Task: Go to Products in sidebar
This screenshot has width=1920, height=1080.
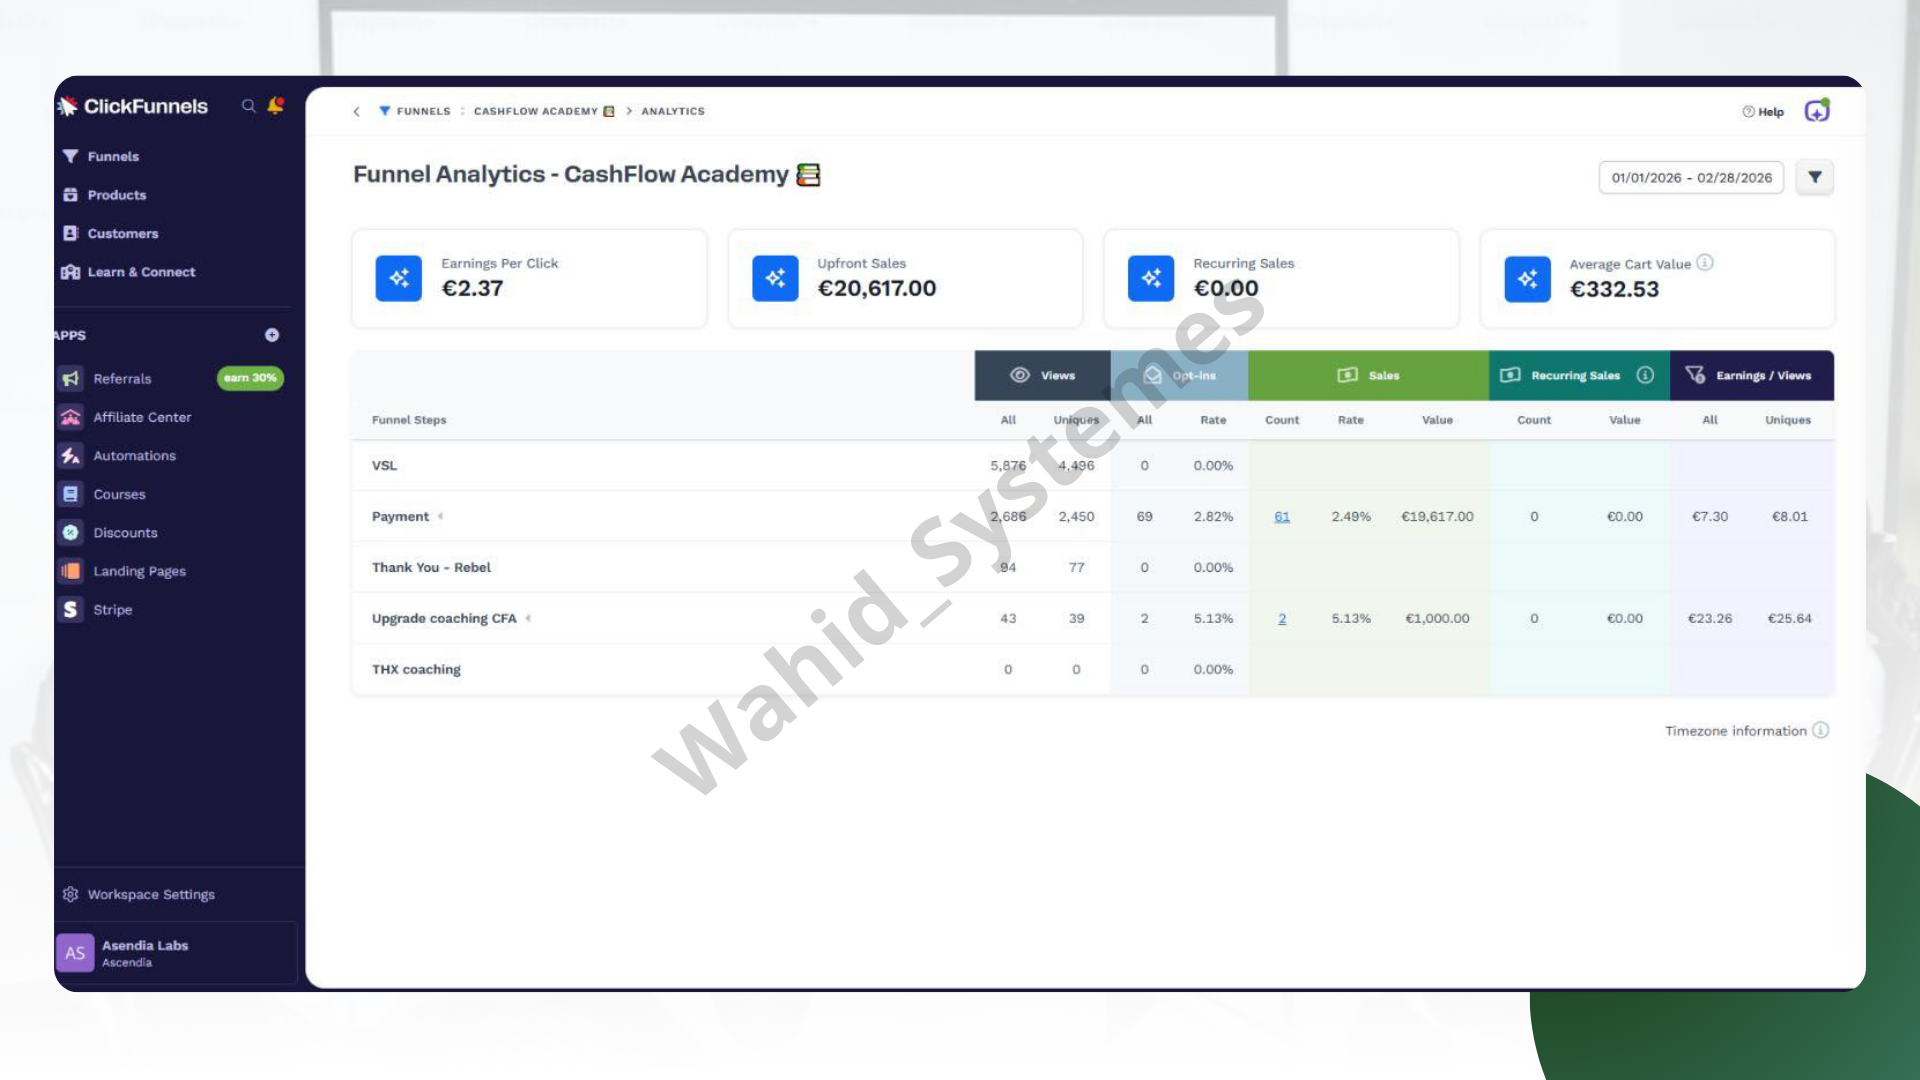Action: click(x=116, y=195)
